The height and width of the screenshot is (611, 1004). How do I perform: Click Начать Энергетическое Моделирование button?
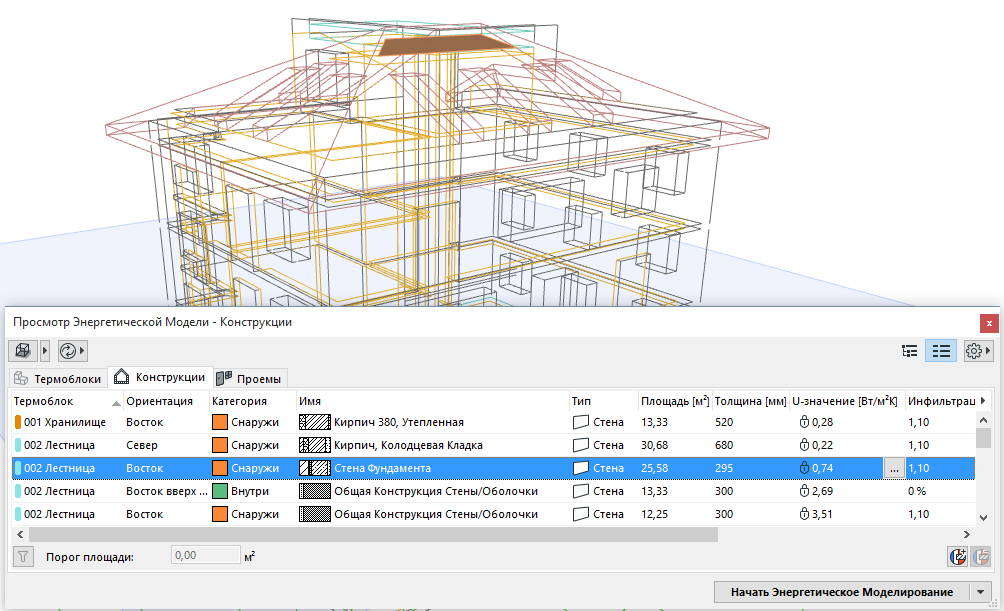[x=841, y=592]
